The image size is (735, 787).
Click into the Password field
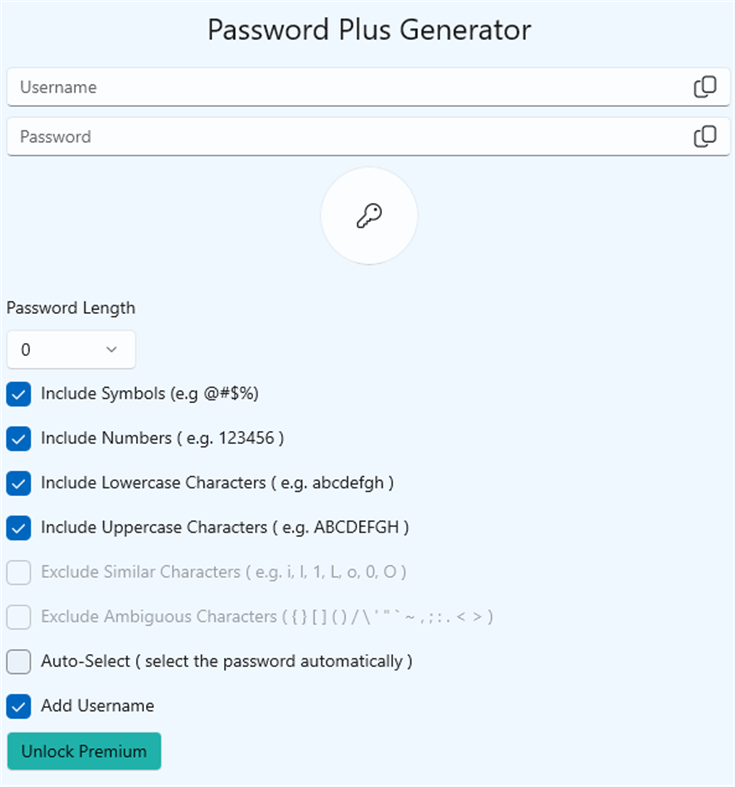pyautogui.click(x=340, y=136)
